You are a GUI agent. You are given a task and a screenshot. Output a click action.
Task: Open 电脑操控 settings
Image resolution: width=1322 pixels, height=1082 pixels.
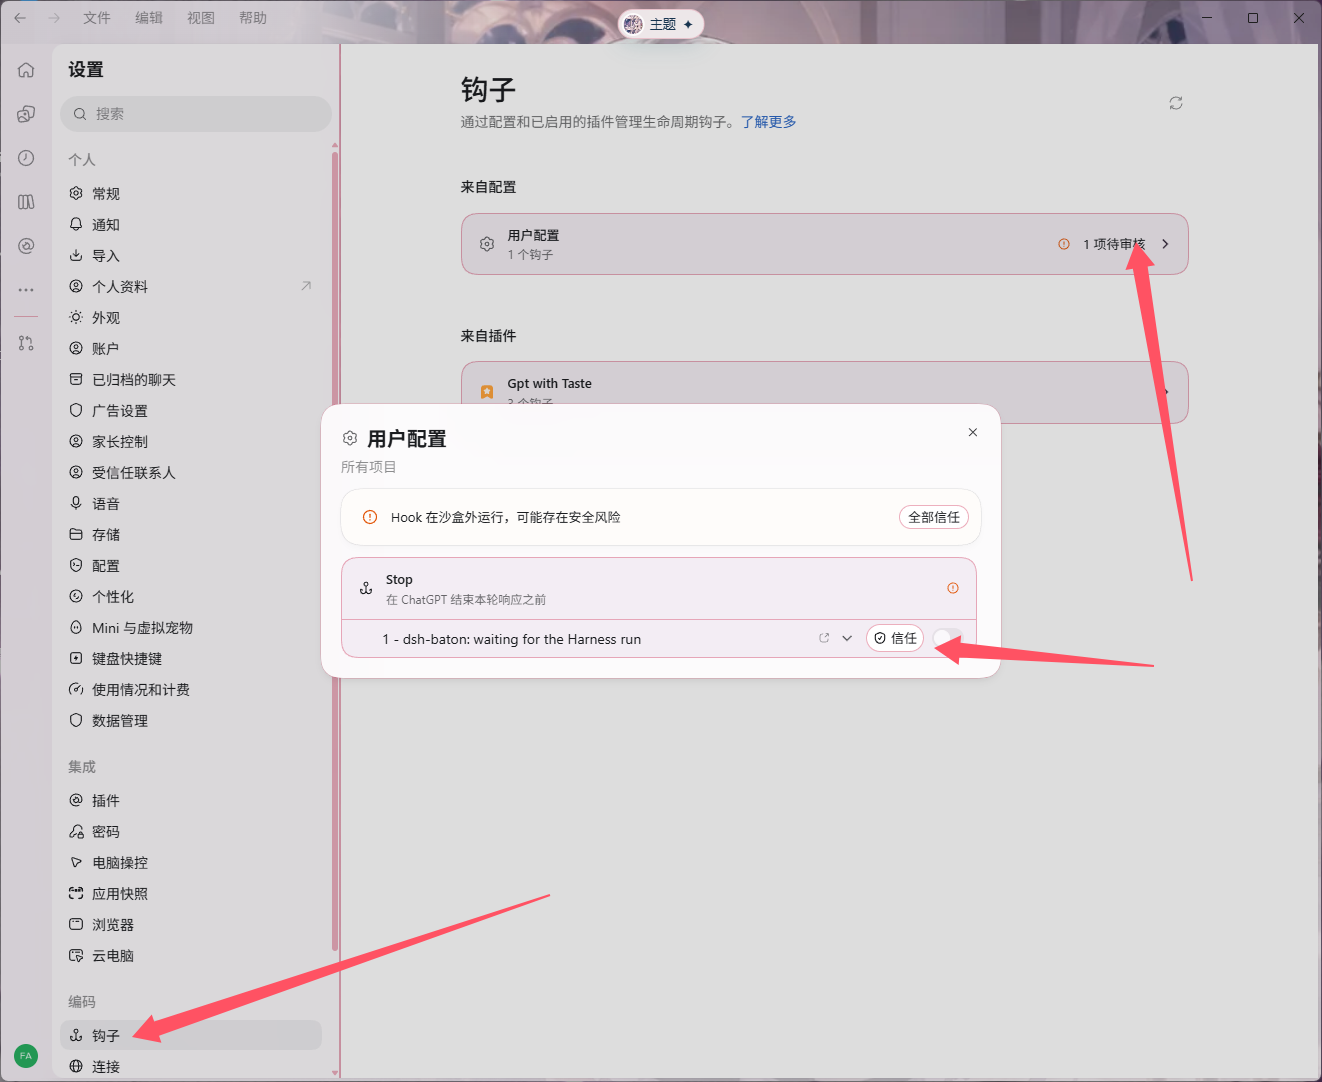click(x=191, y=862)
